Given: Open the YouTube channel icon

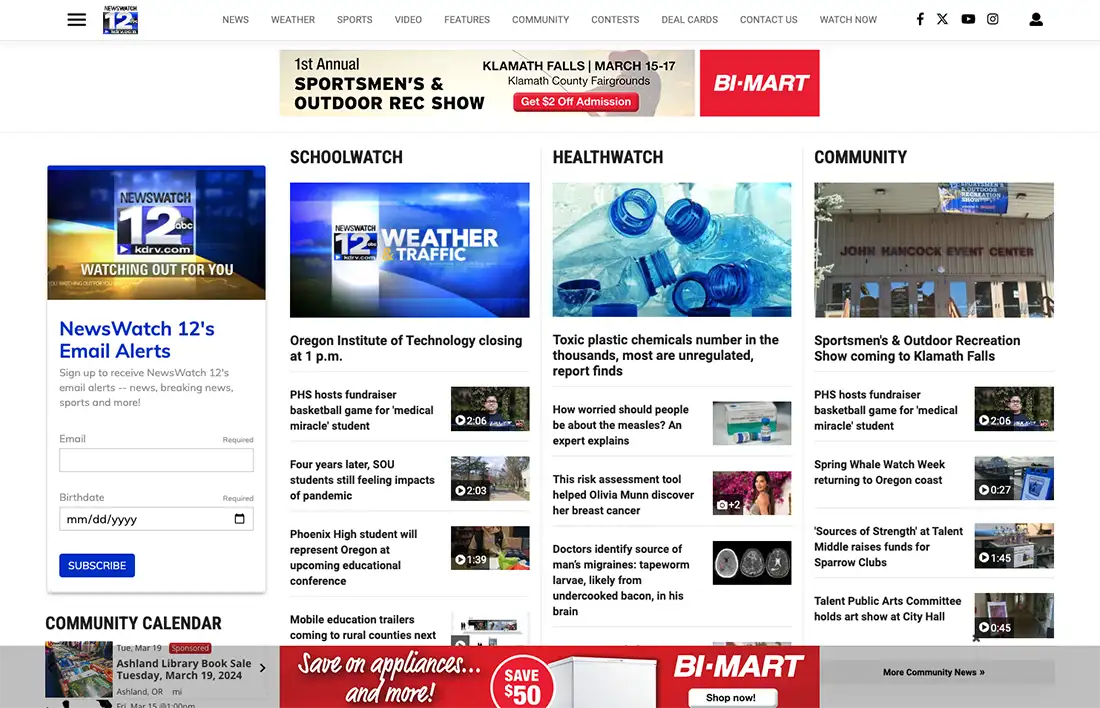Looking at the screenshot, I should pyautogui.click(x=968, y=19).
